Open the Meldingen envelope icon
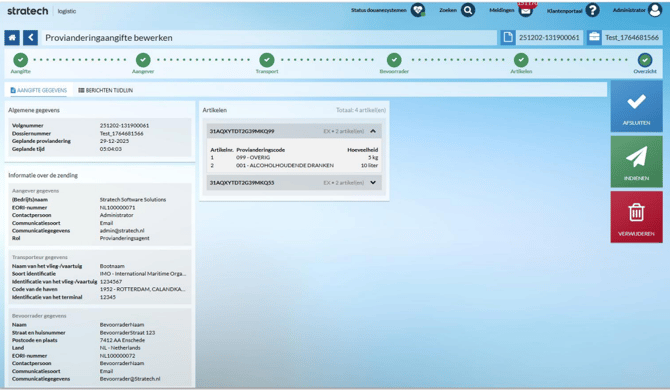 pyautogui.click(x=526, y=10)
